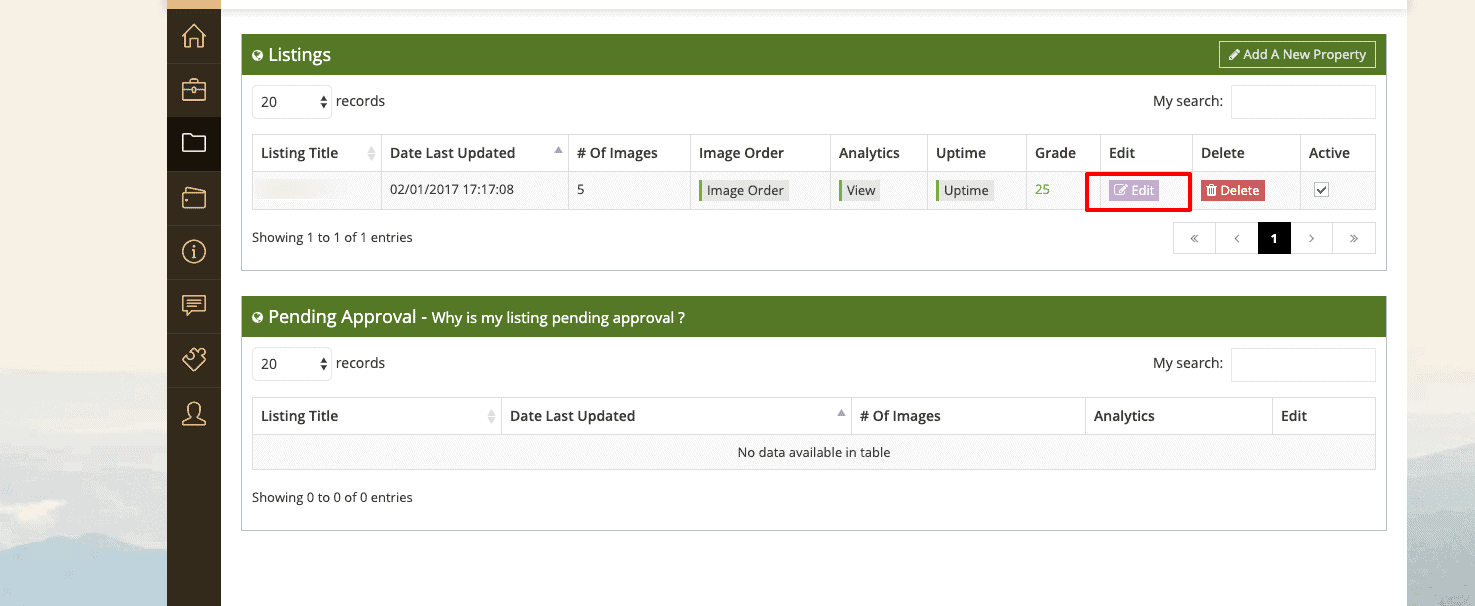Click the info circle sidebar icon
Viewport: 1475px width, 606px height.
[194, 252]
